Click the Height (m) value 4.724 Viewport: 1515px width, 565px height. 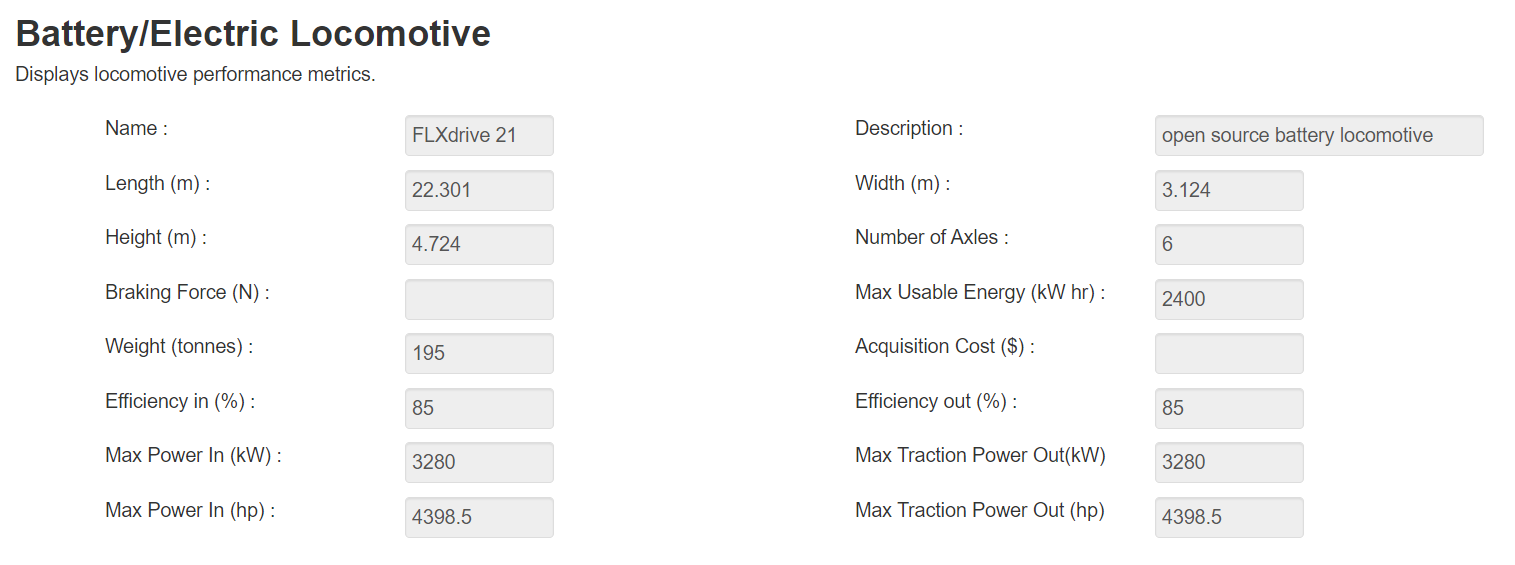click(479, 244)
